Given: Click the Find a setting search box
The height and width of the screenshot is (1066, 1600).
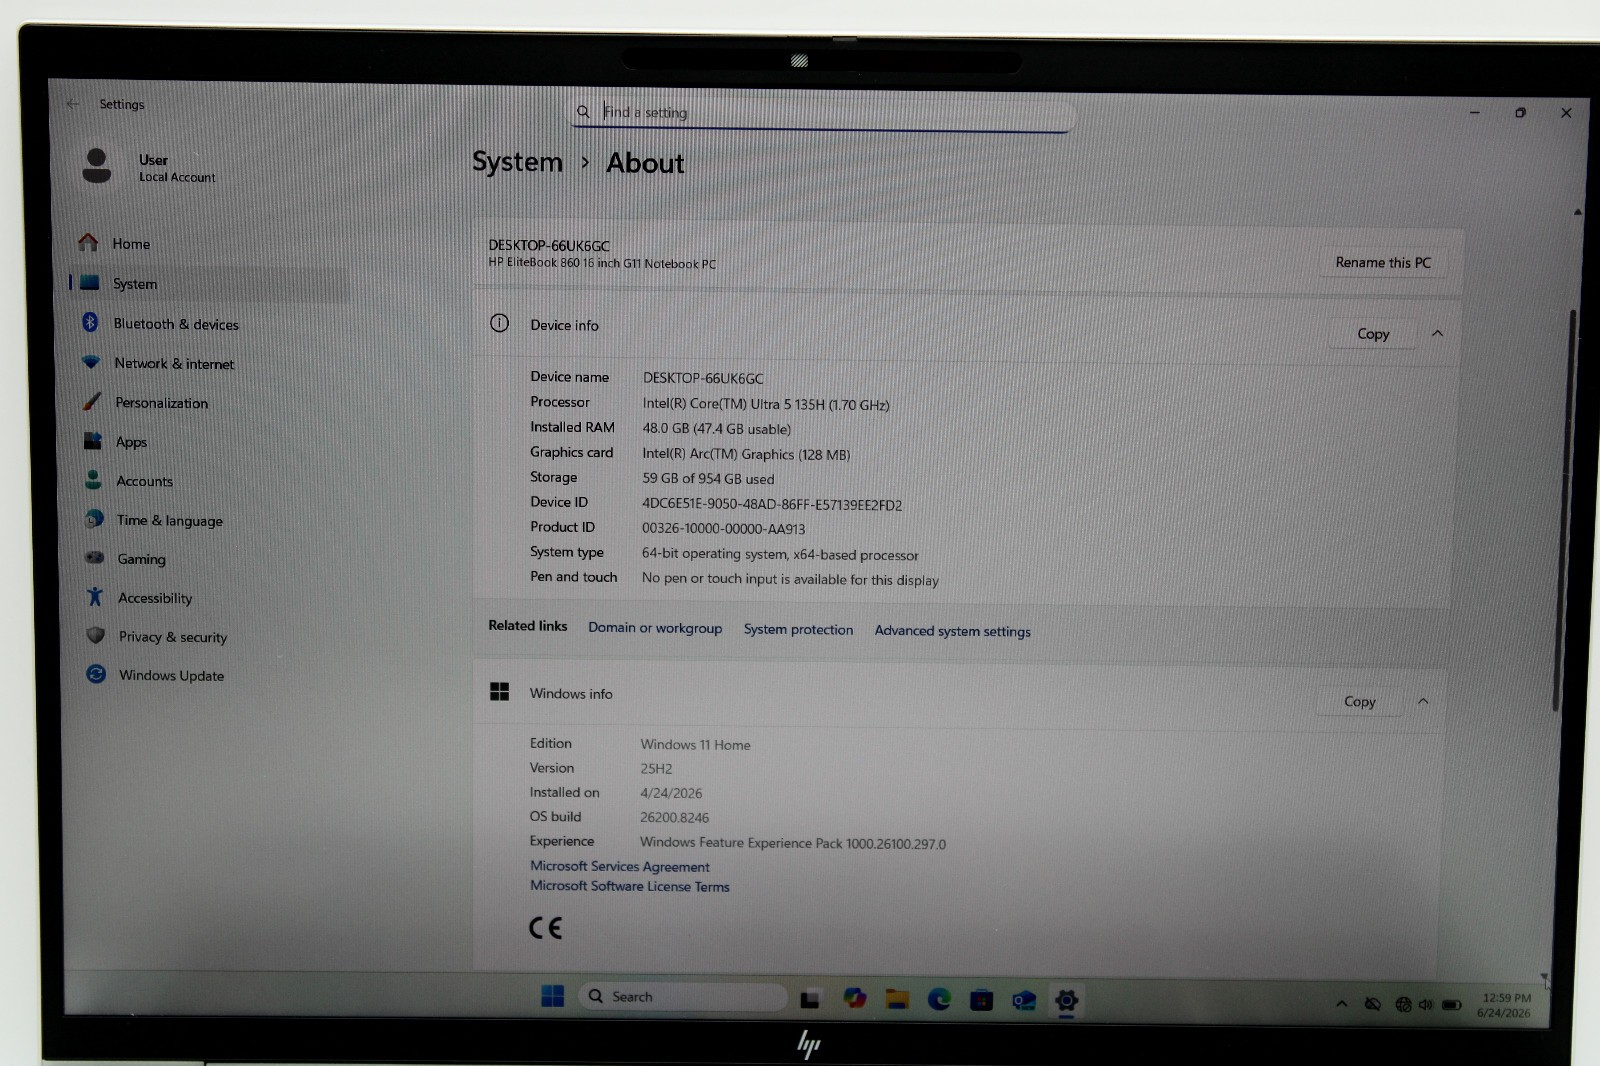Looking at the screenshot, I should click(822, 113).
